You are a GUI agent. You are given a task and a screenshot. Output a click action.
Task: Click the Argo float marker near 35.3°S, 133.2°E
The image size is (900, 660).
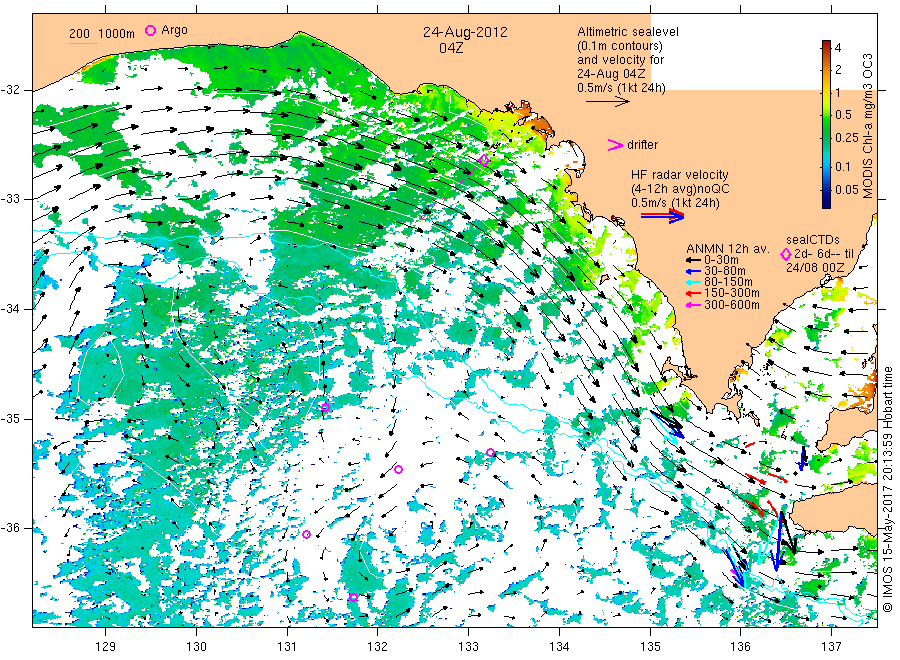(x=490, y=453)
